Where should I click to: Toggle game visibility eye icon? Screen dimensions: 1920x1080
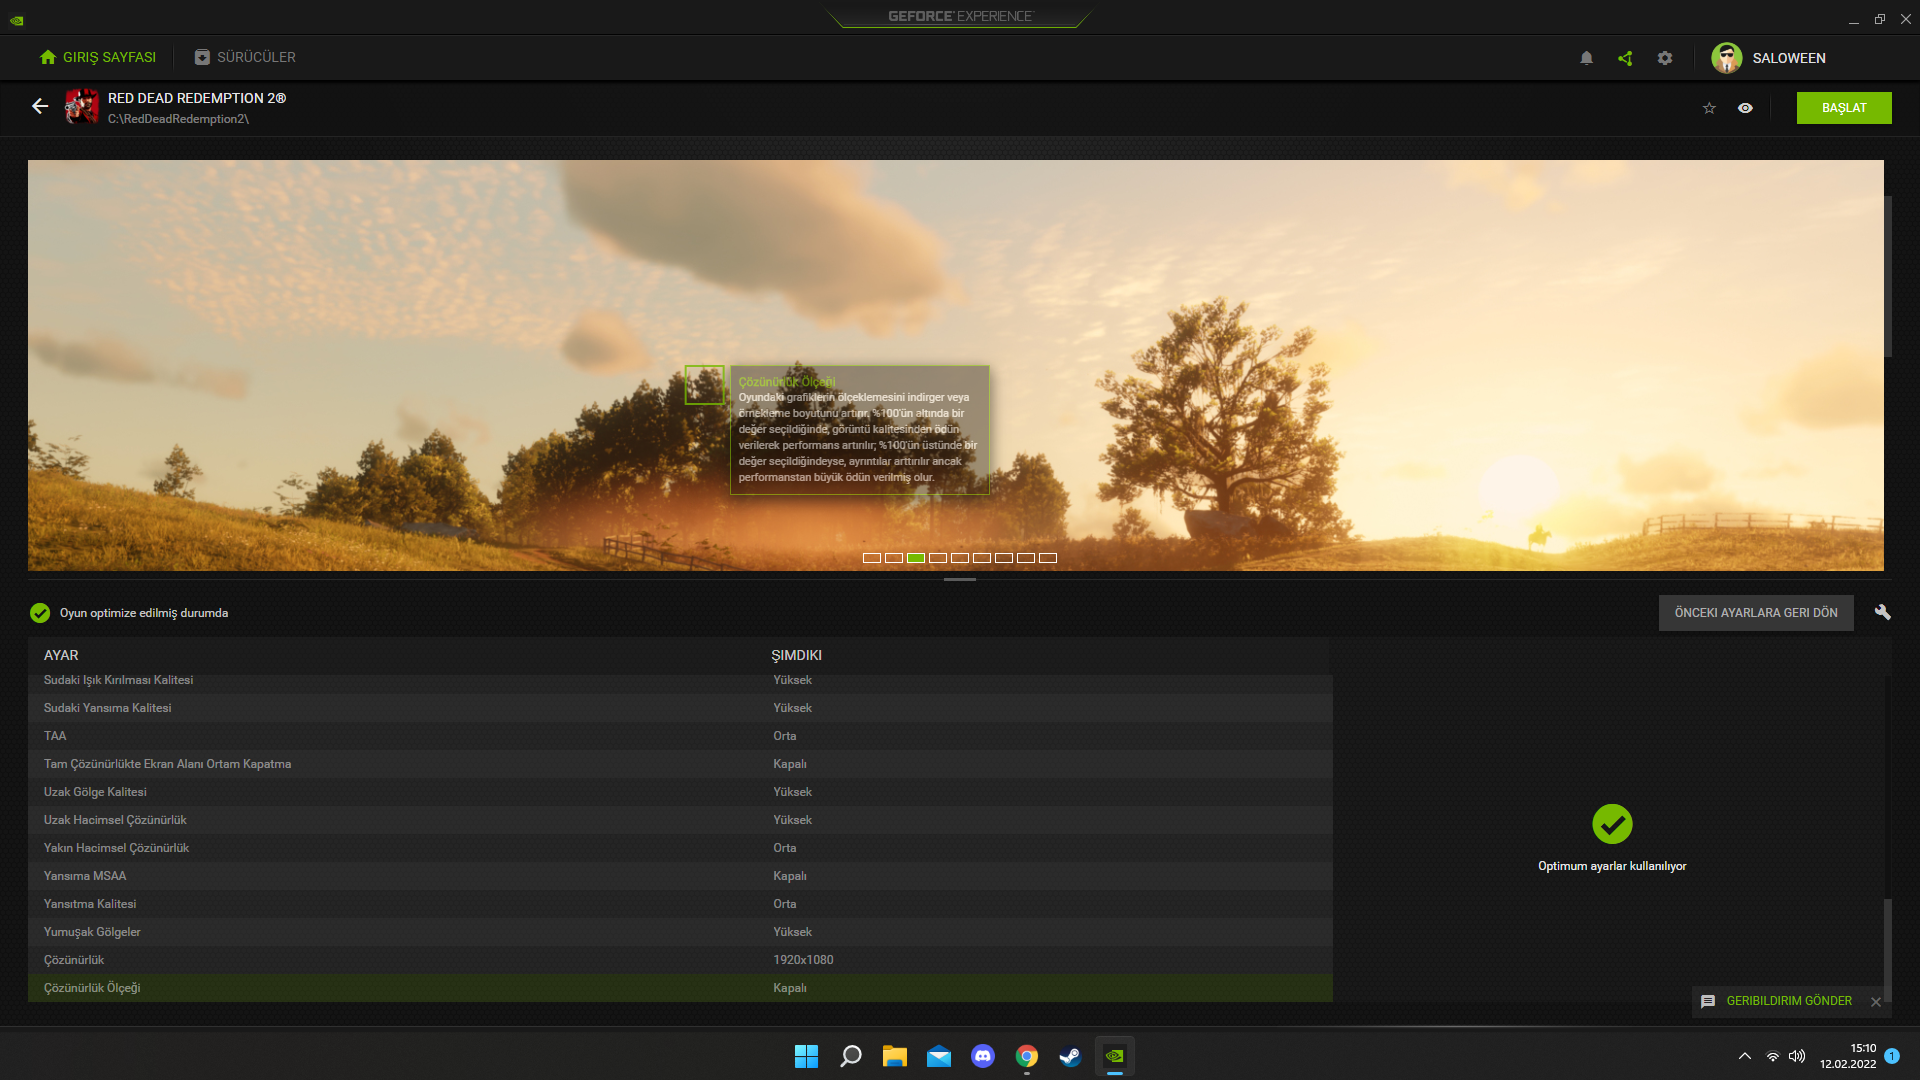(x=1745, y=108)
